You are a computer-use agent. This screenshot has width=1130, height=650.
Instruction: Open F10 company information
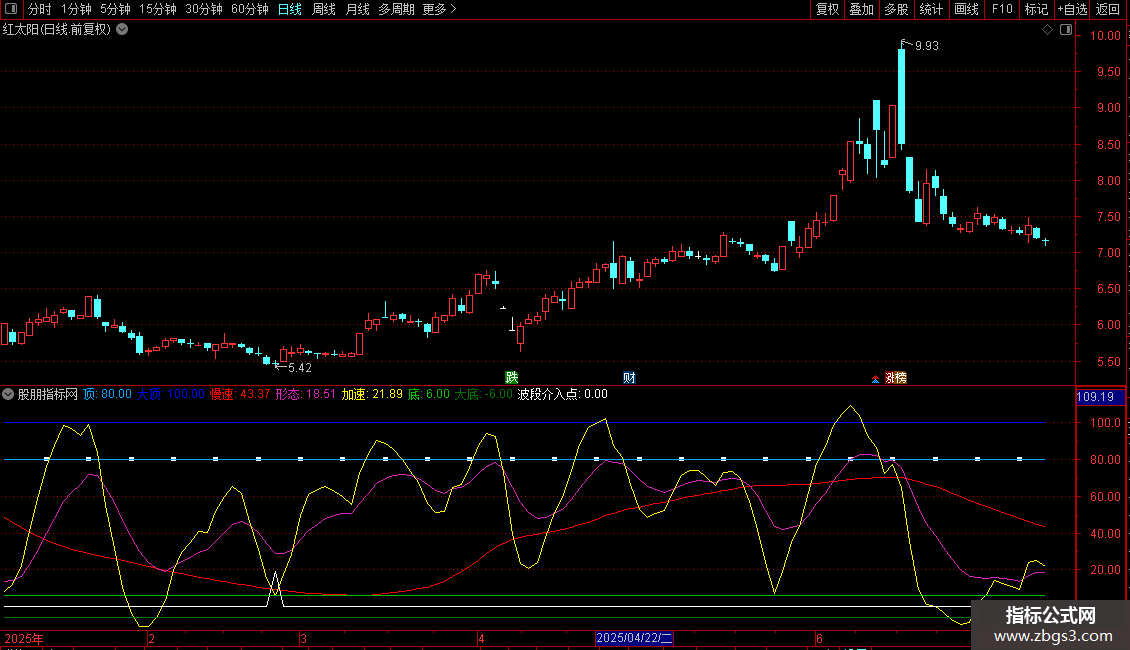(1001, 10)
